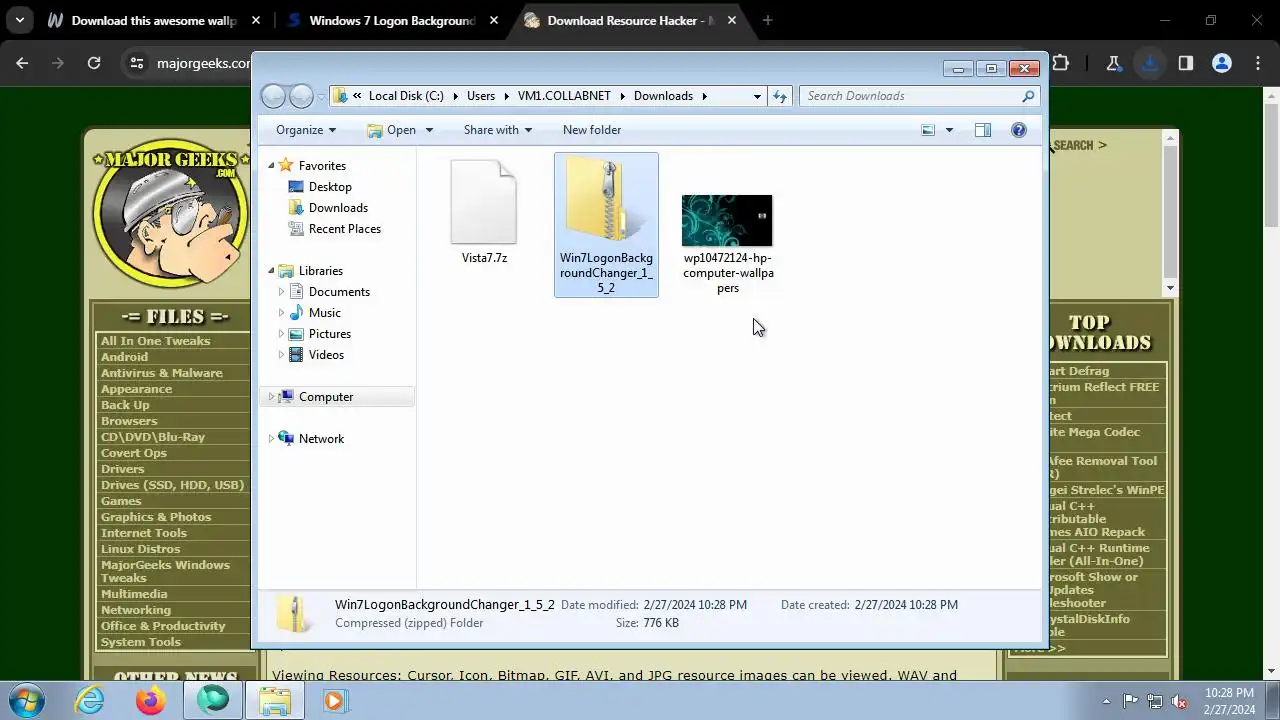Viewport: 1280px width, 720px height.
Task: Click Local Disk (C:) in the breadcrumb
Action: (x=406, y=96)
